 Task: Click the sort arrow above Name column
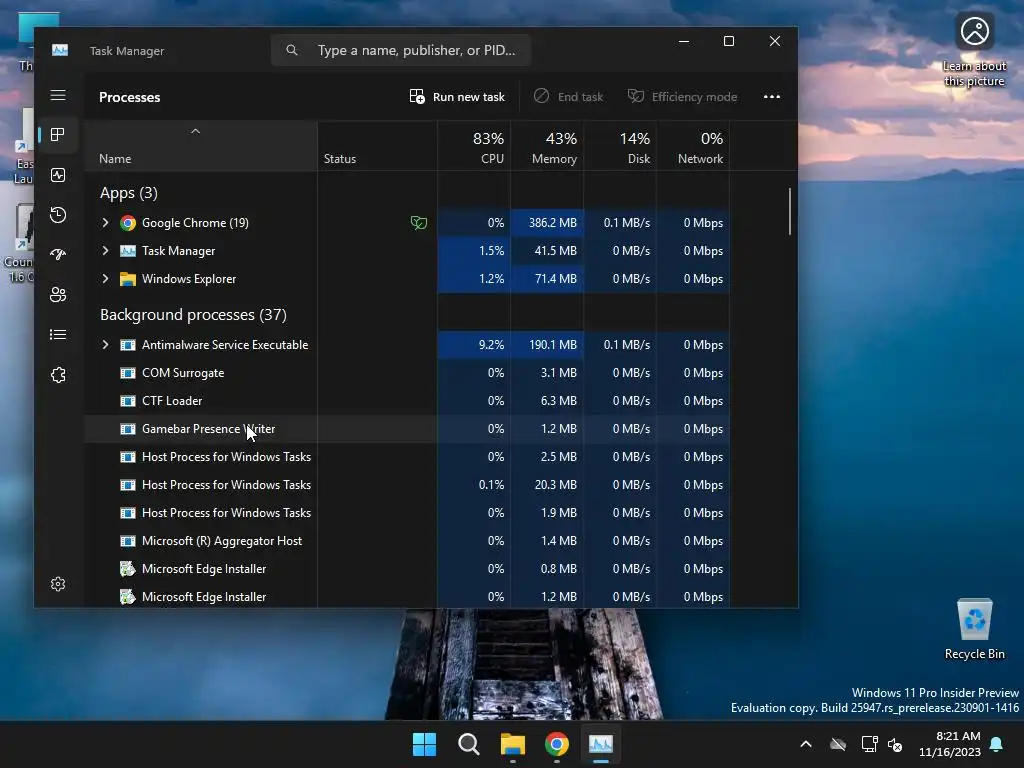(195, 131)
